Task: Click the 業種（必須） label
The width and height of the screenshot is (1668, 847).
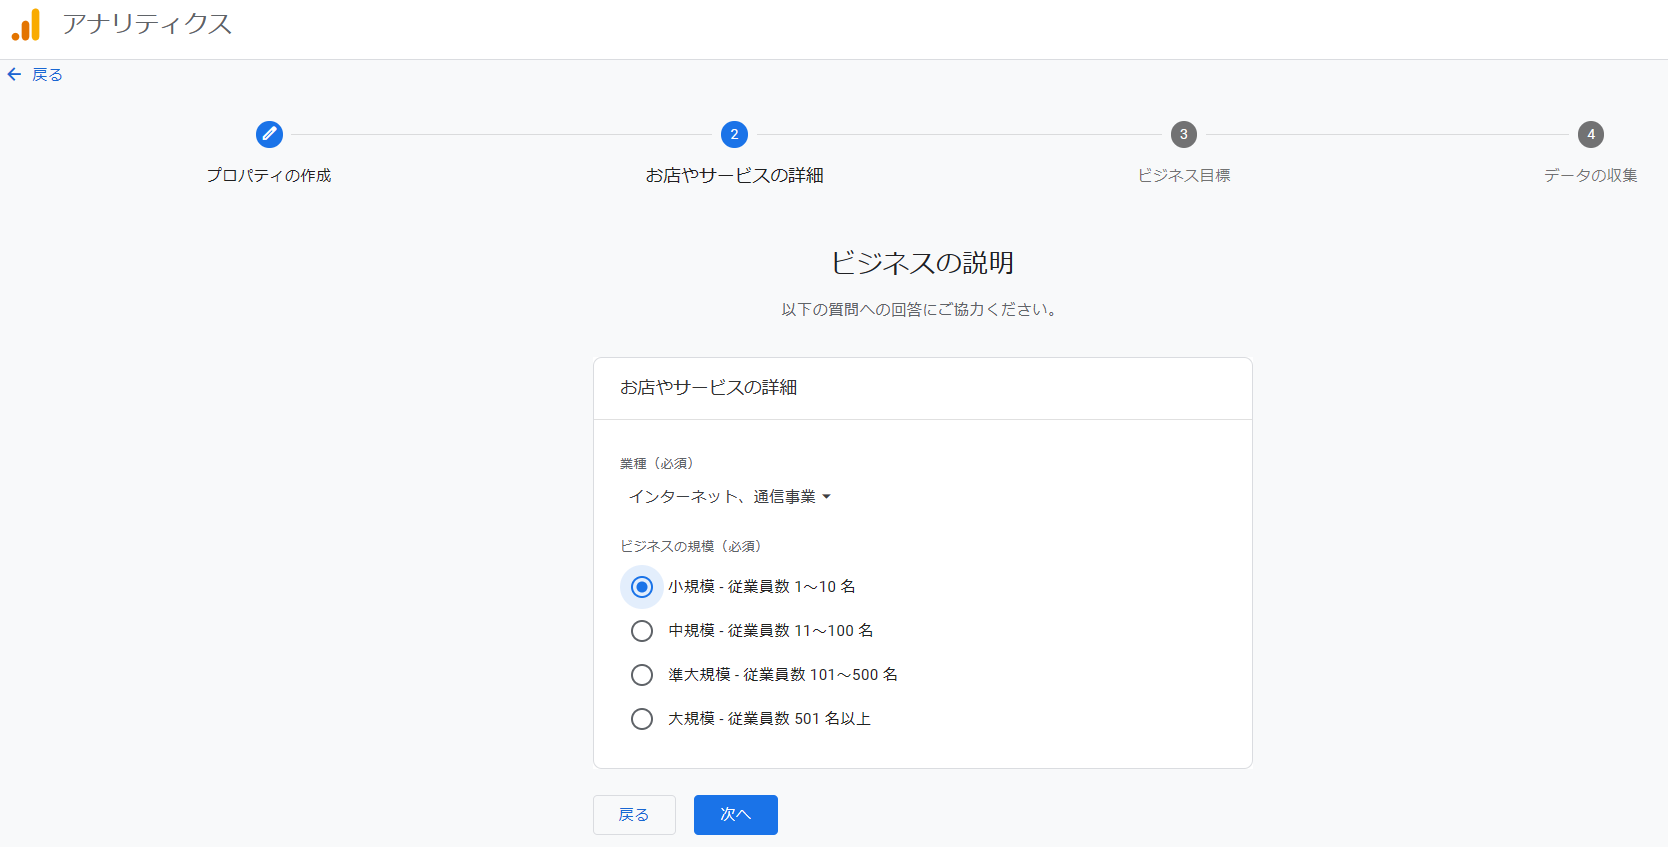Action: point(656,463)
